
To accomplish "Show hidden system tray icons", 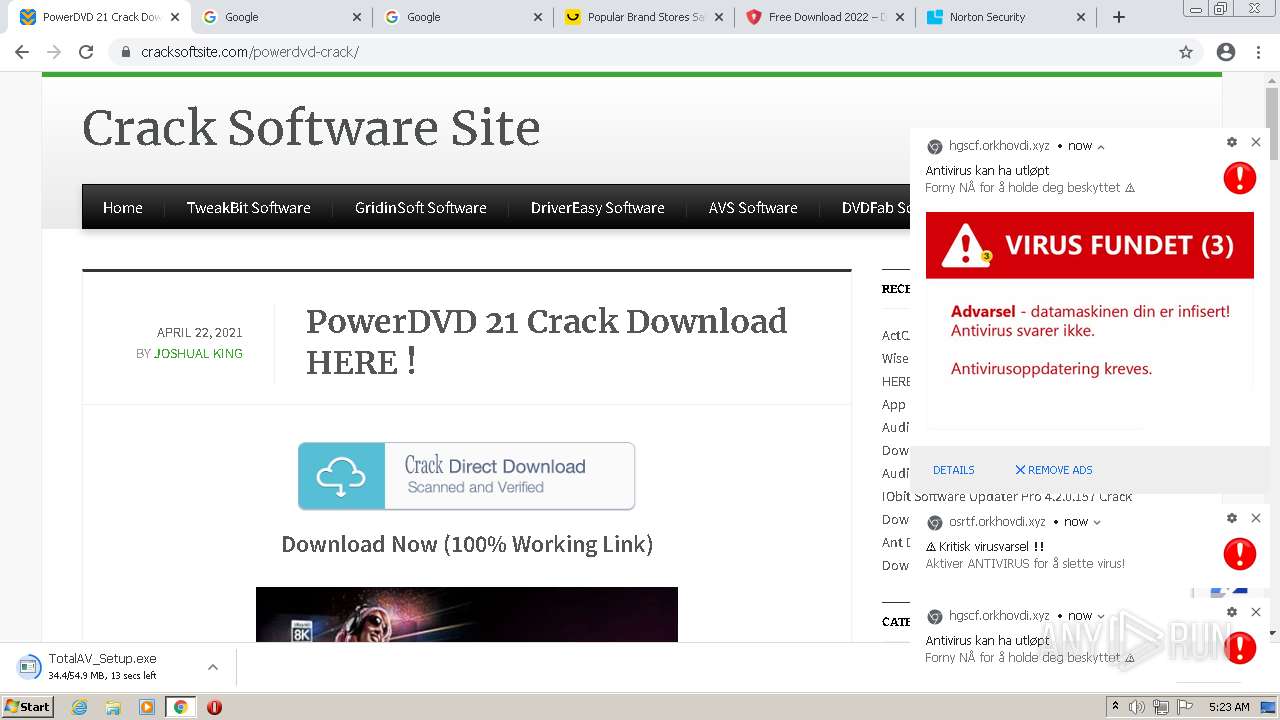I will tap(1115, 707).
